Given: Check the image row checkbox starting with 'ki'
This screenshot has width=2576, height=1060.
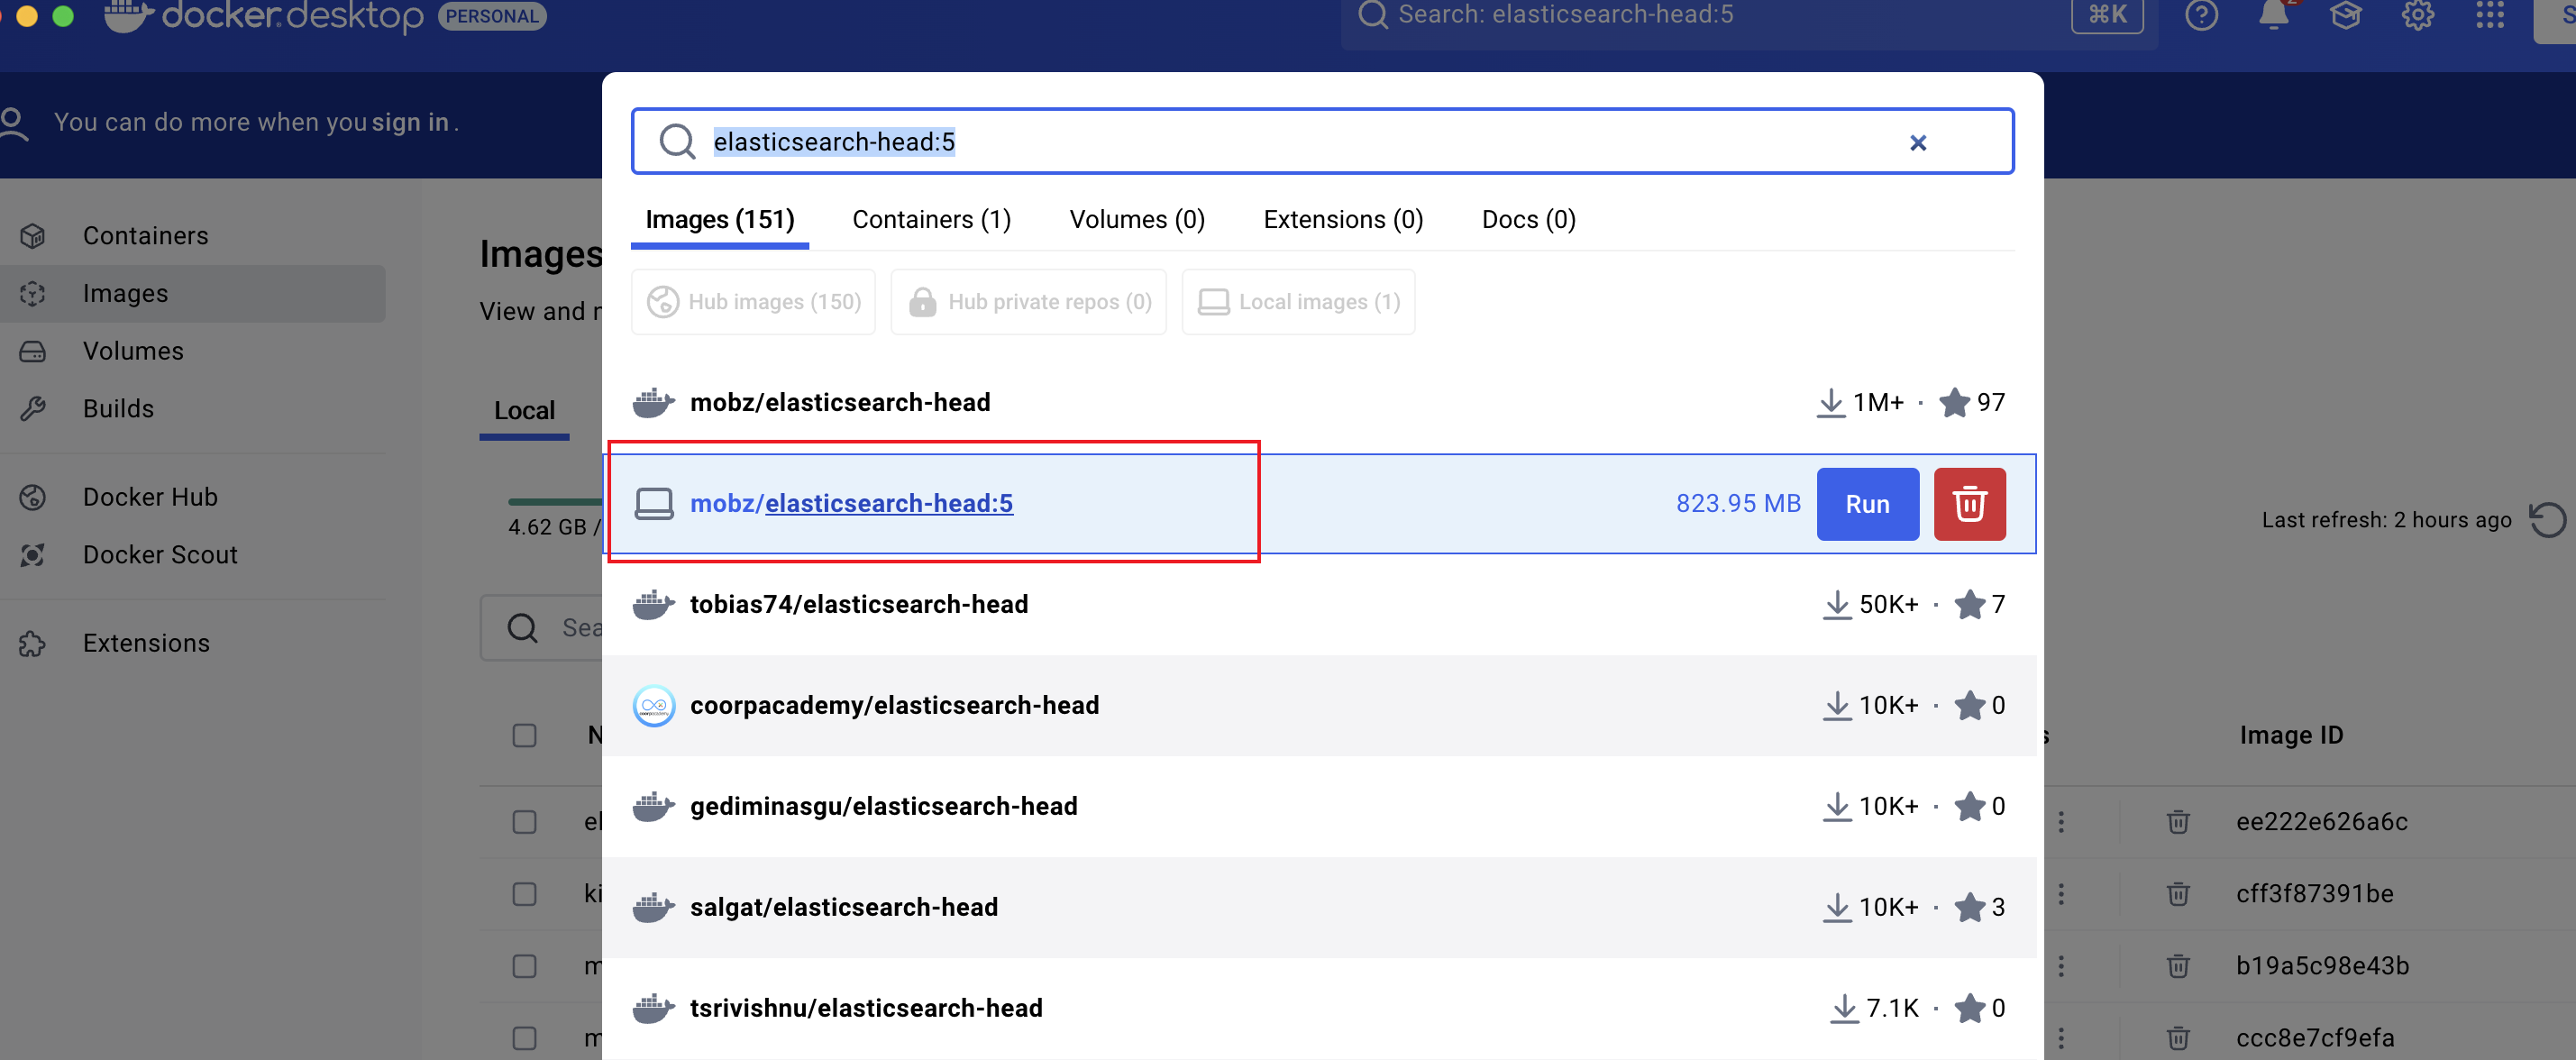Looking at the screenshot, I should [x=524, y=894].
